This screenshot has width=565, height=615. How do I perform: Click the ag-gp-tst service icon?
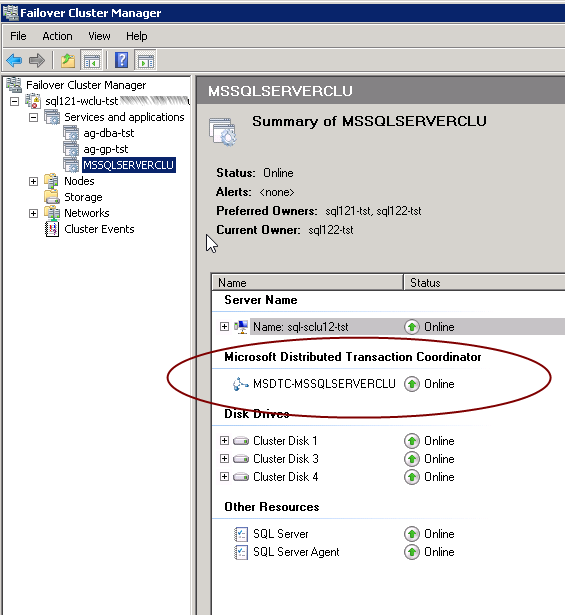pos(71,149)
